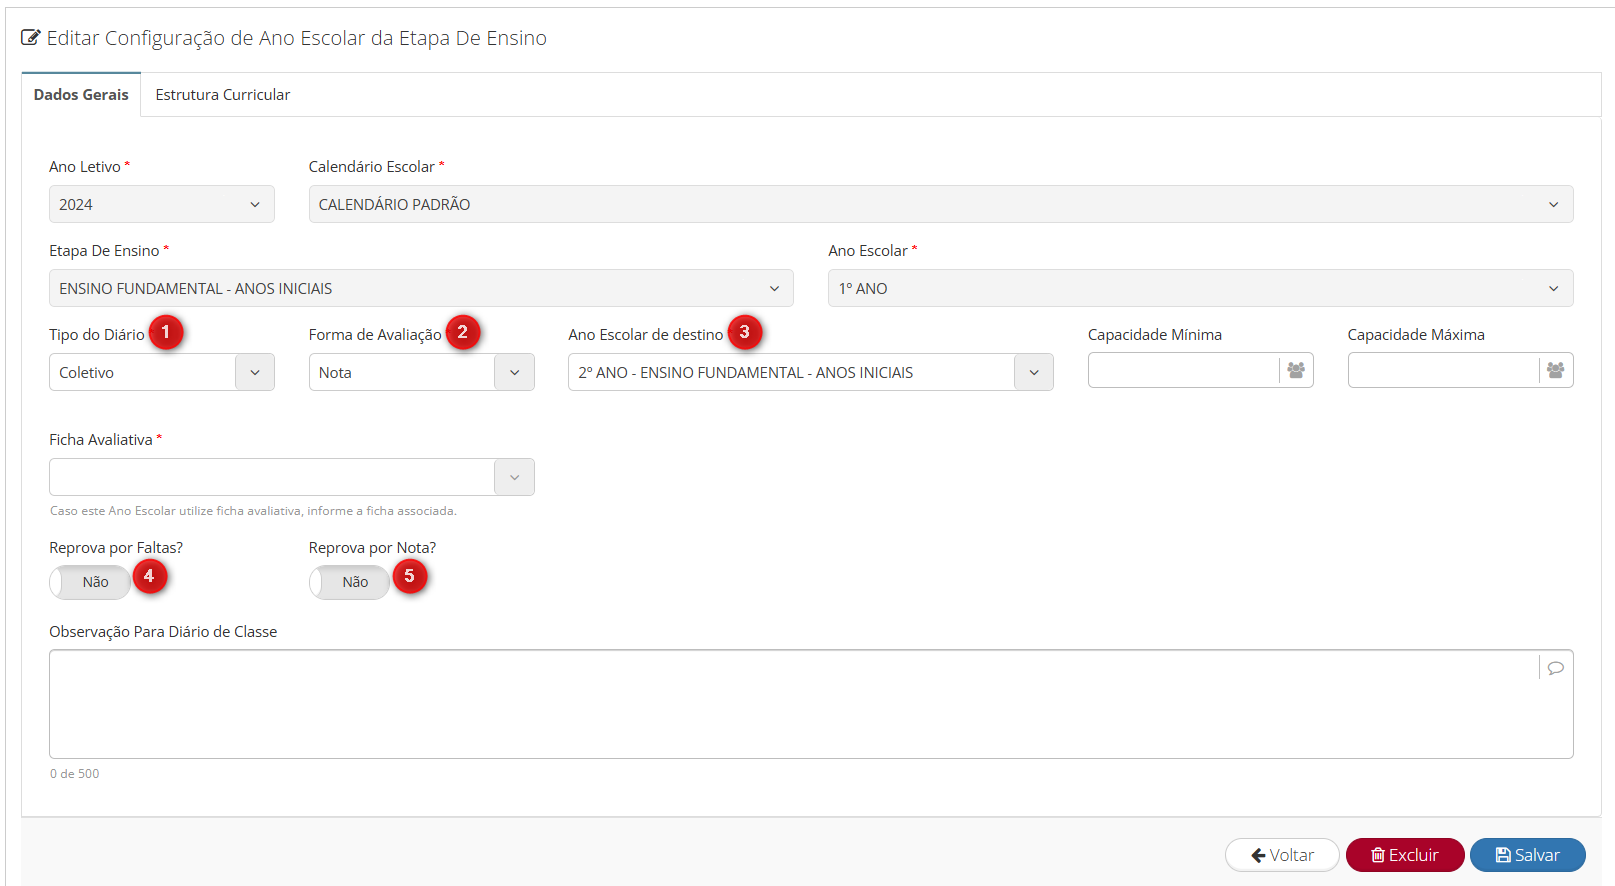Click red marker 5 near Reprova por Nota

coord(409,576)
